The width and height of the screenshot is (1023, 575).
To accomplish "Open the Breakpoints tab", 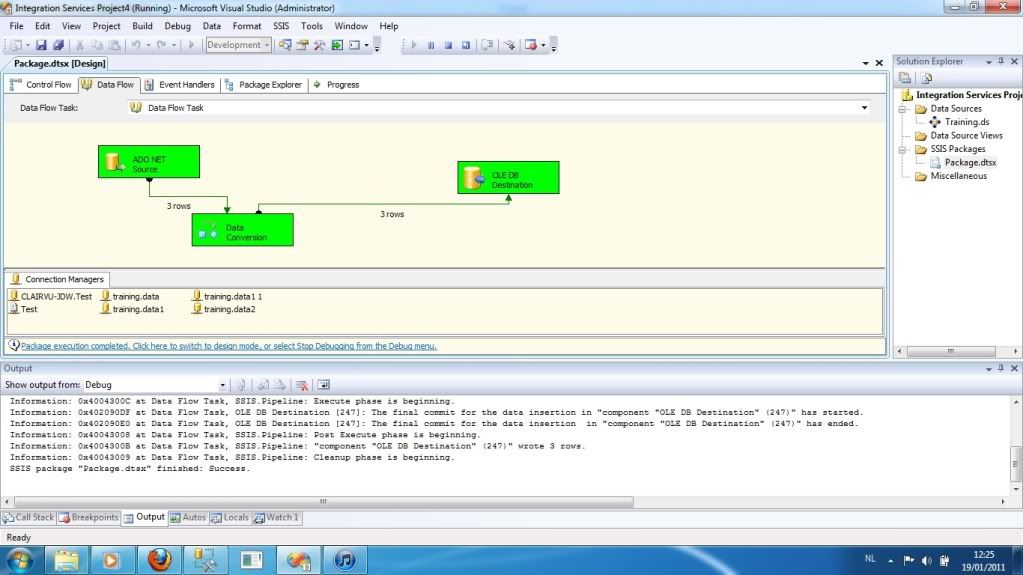I will tap(89, 518).
